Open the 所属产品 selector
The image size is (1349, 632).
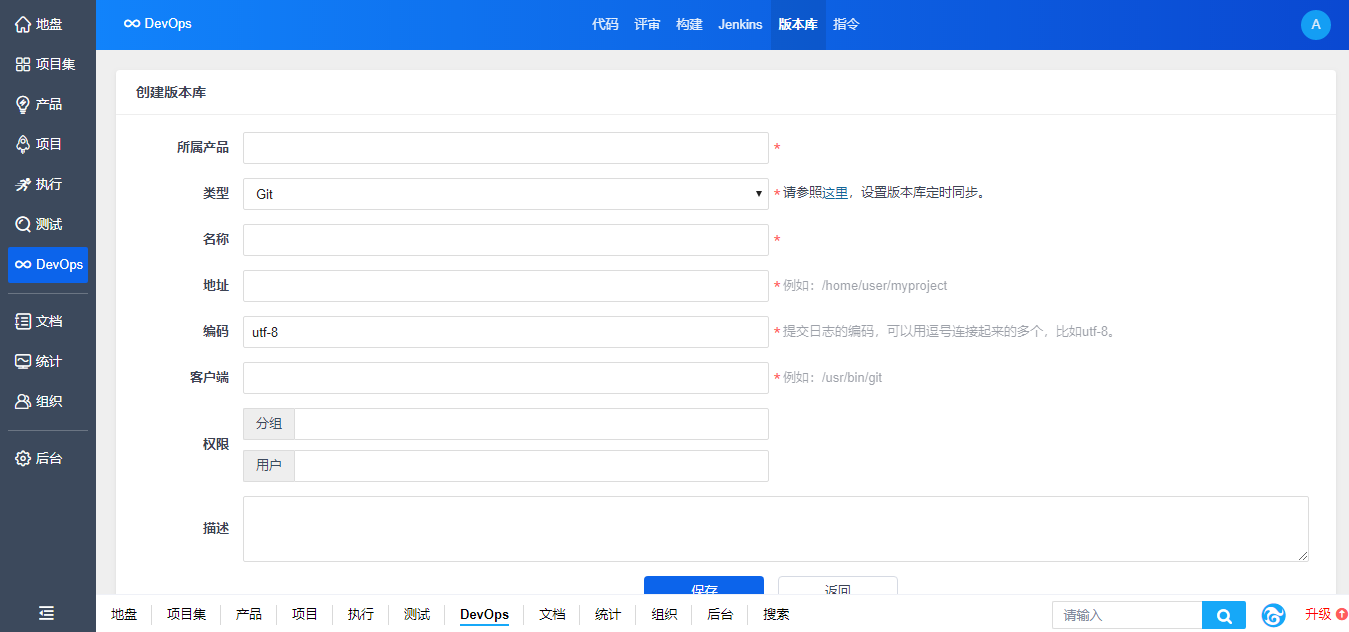[x=506, y=148]
